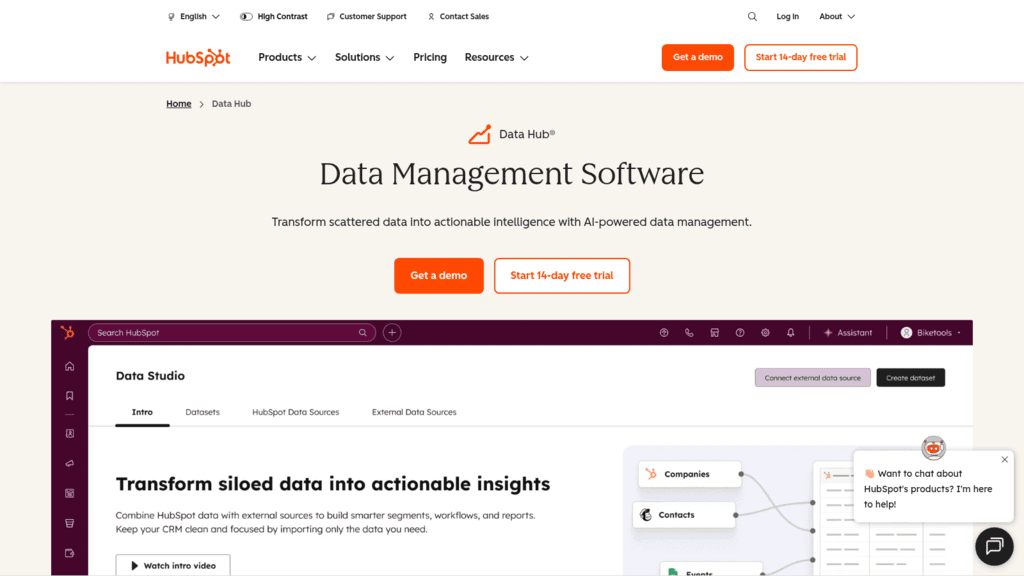Click the plus quick-create icon
The width and height of the screenshot is (1024, 576).
pyautogui.click(x=392, y=332)
